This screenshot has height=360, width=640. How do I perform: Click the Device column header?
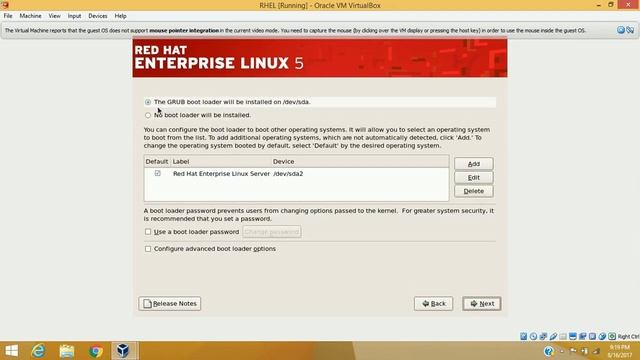tap(360, 162)
